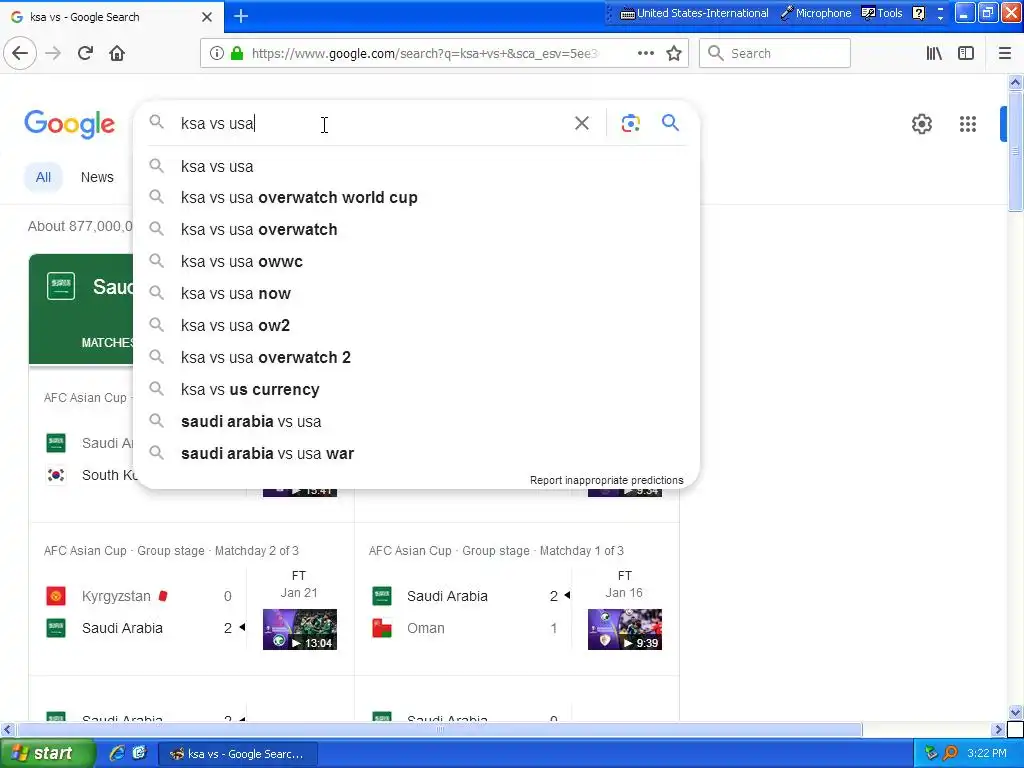
Task: Submit the search with blue magnifier icon
Action: pyautogui.click(x=670, y=123)
